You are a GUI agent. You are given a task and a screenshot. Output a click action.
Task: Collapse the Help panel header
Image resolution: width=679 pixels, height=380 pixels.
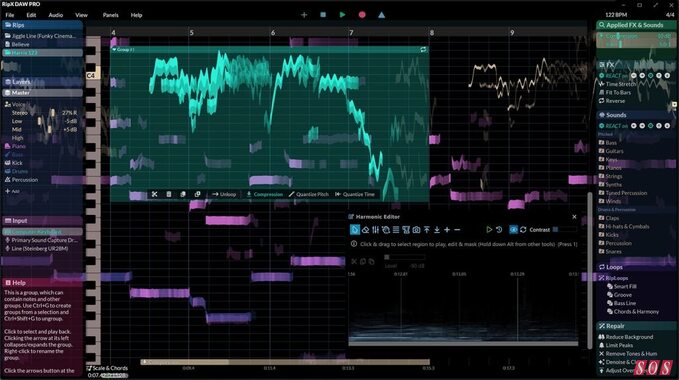point(42,283)
